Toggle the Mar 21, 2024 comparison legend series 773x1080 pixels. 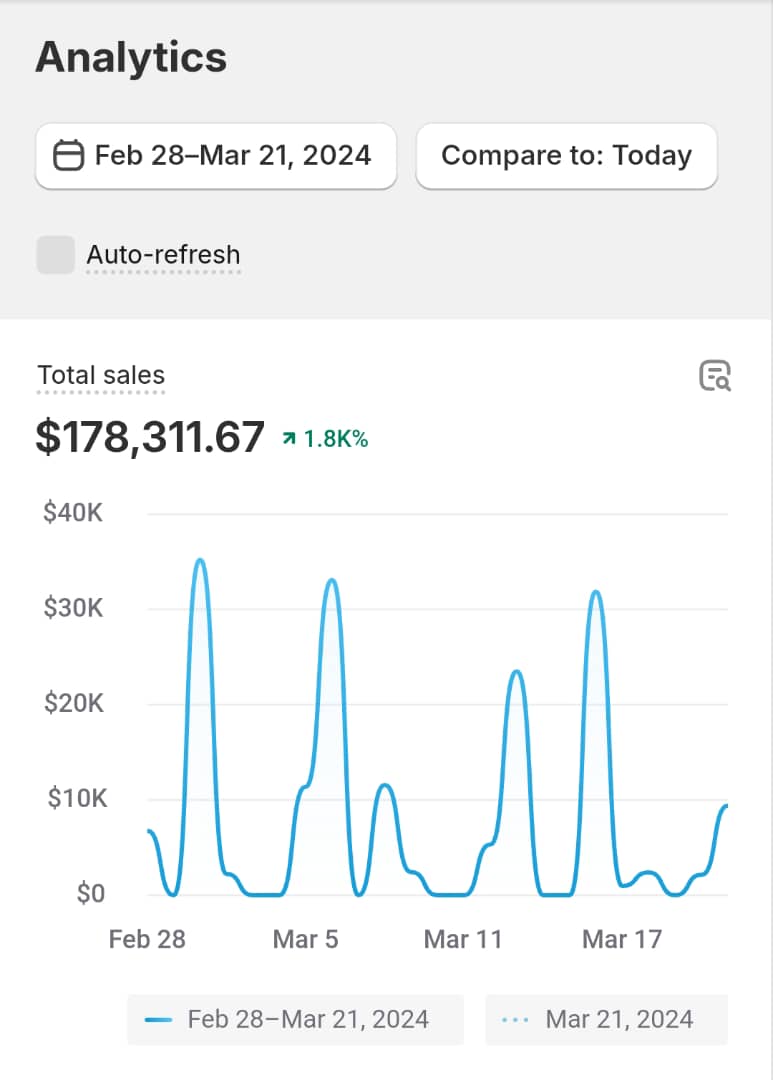[606, 1020]
